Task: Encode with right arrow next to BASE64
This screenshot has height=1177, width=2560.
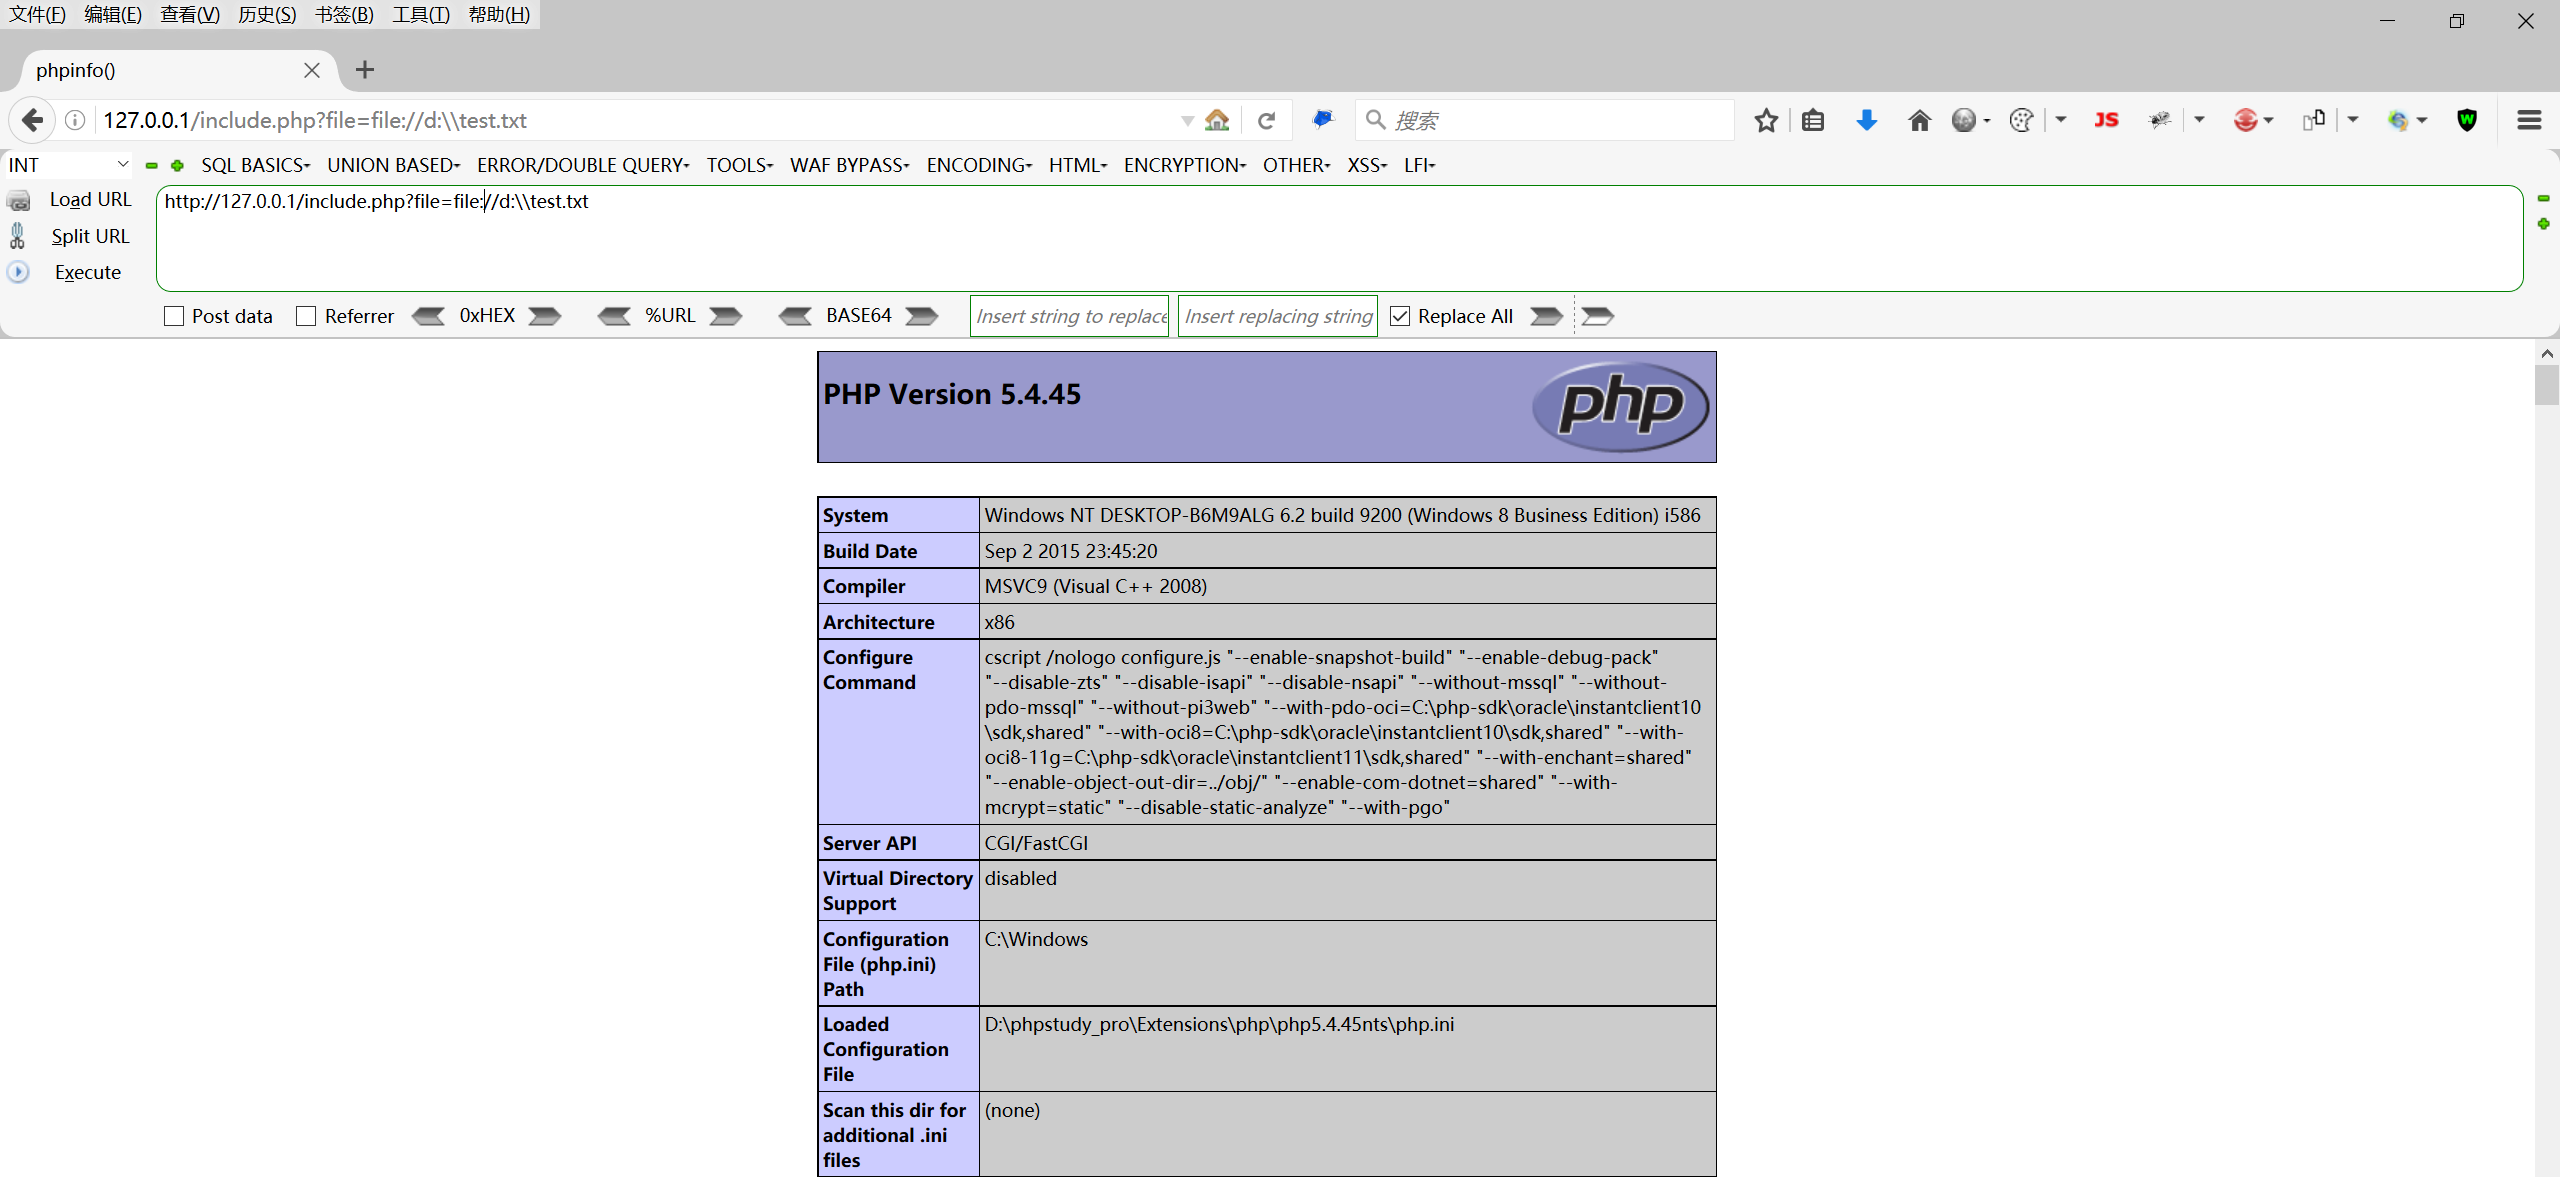Action: [x=921, y=316]
